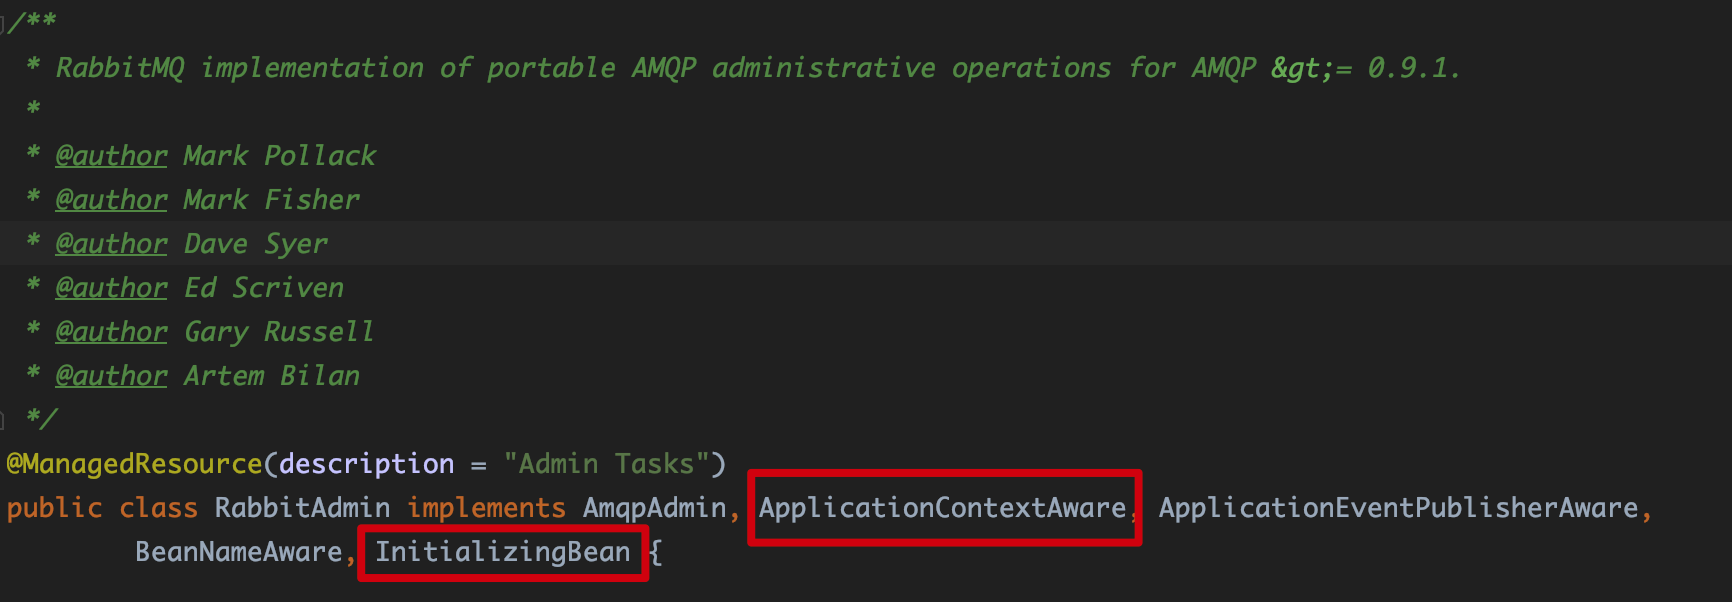Viewport: 1732px width, 602px height.
Task: Click the @author tag before Mark Fisher
Action: coord(111,200)
